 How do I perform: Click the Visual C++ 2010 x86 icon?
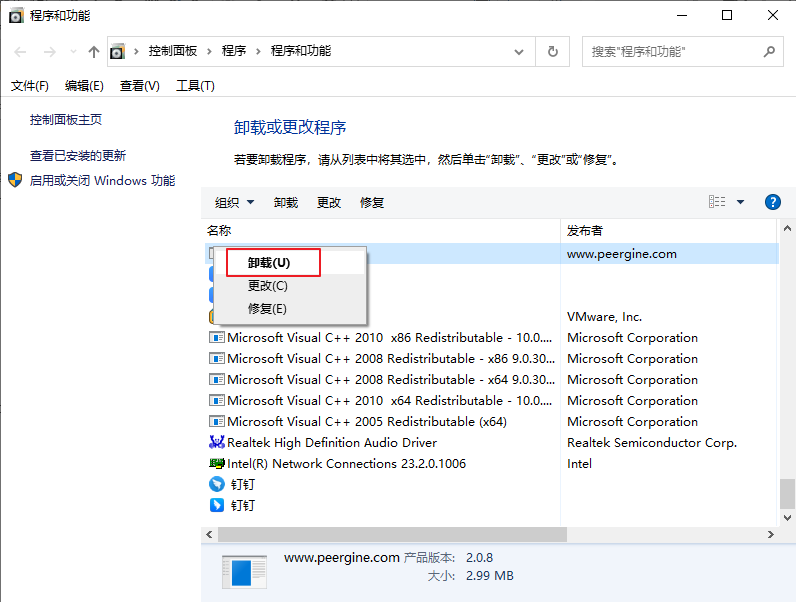pos(217,338)
